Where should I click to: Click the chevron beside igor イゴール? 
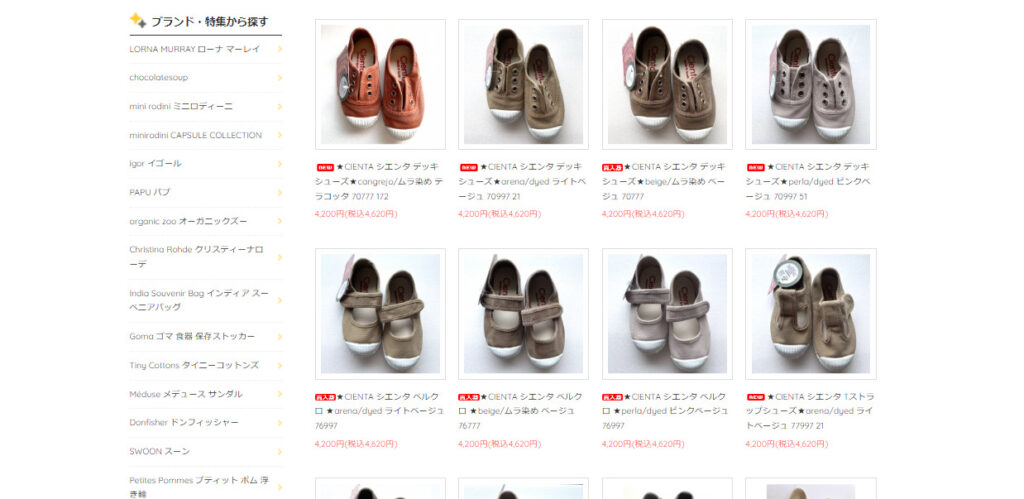(x=280, y=164)
